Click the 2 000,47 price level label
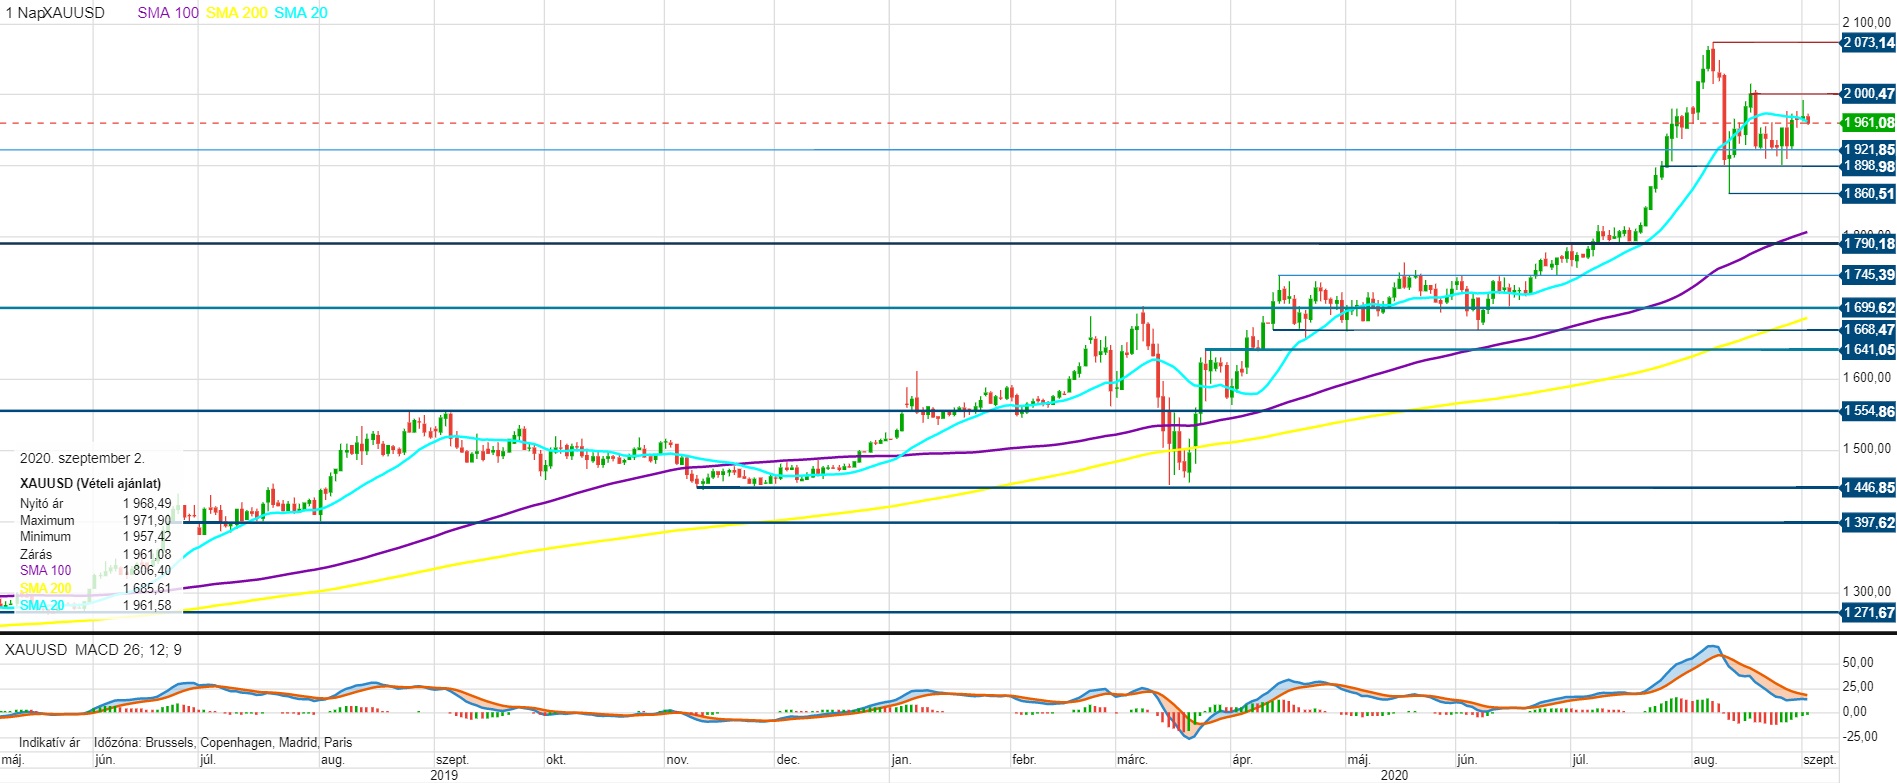1897x783 pixels. [x=1869, y=94]
